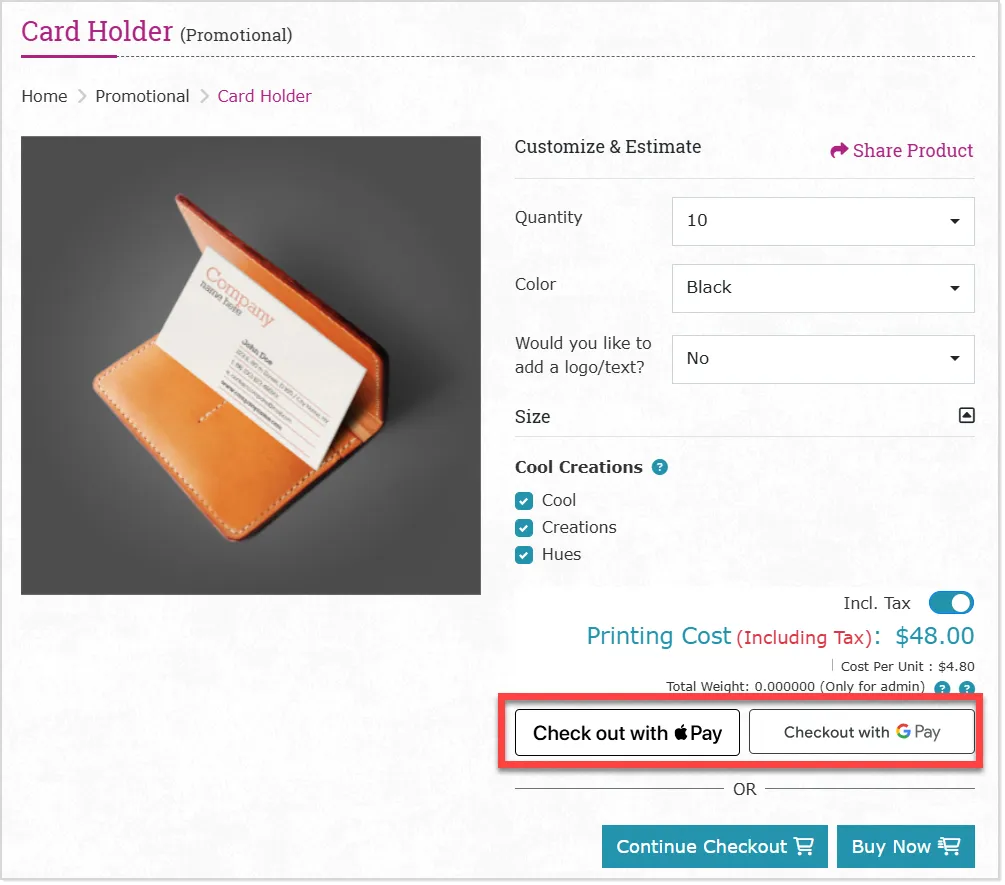Expand the Size section
1005x885 pixels.
tap(968, 417)
